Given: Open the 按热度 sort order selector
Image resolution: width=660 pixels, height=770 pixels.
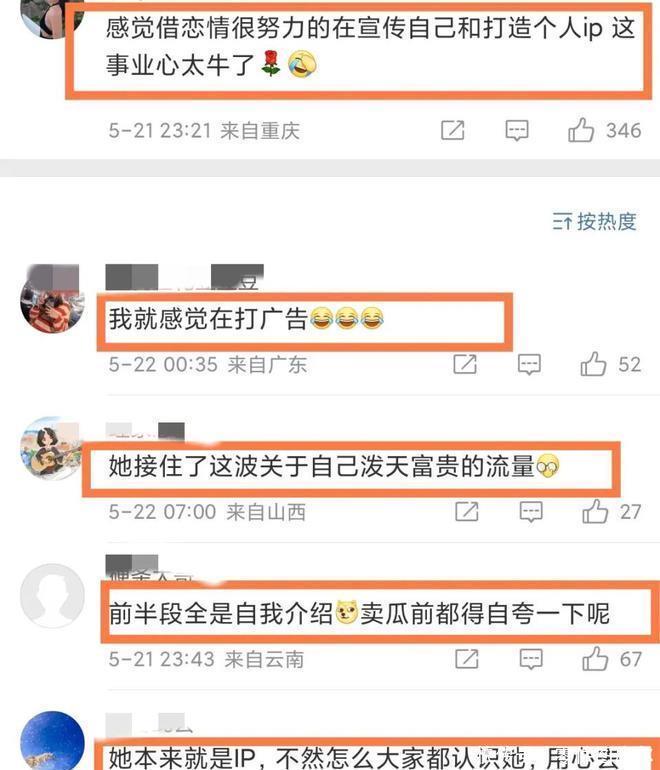Looking at the screenshot, I should pyautogui.click(x=594, y=221).
